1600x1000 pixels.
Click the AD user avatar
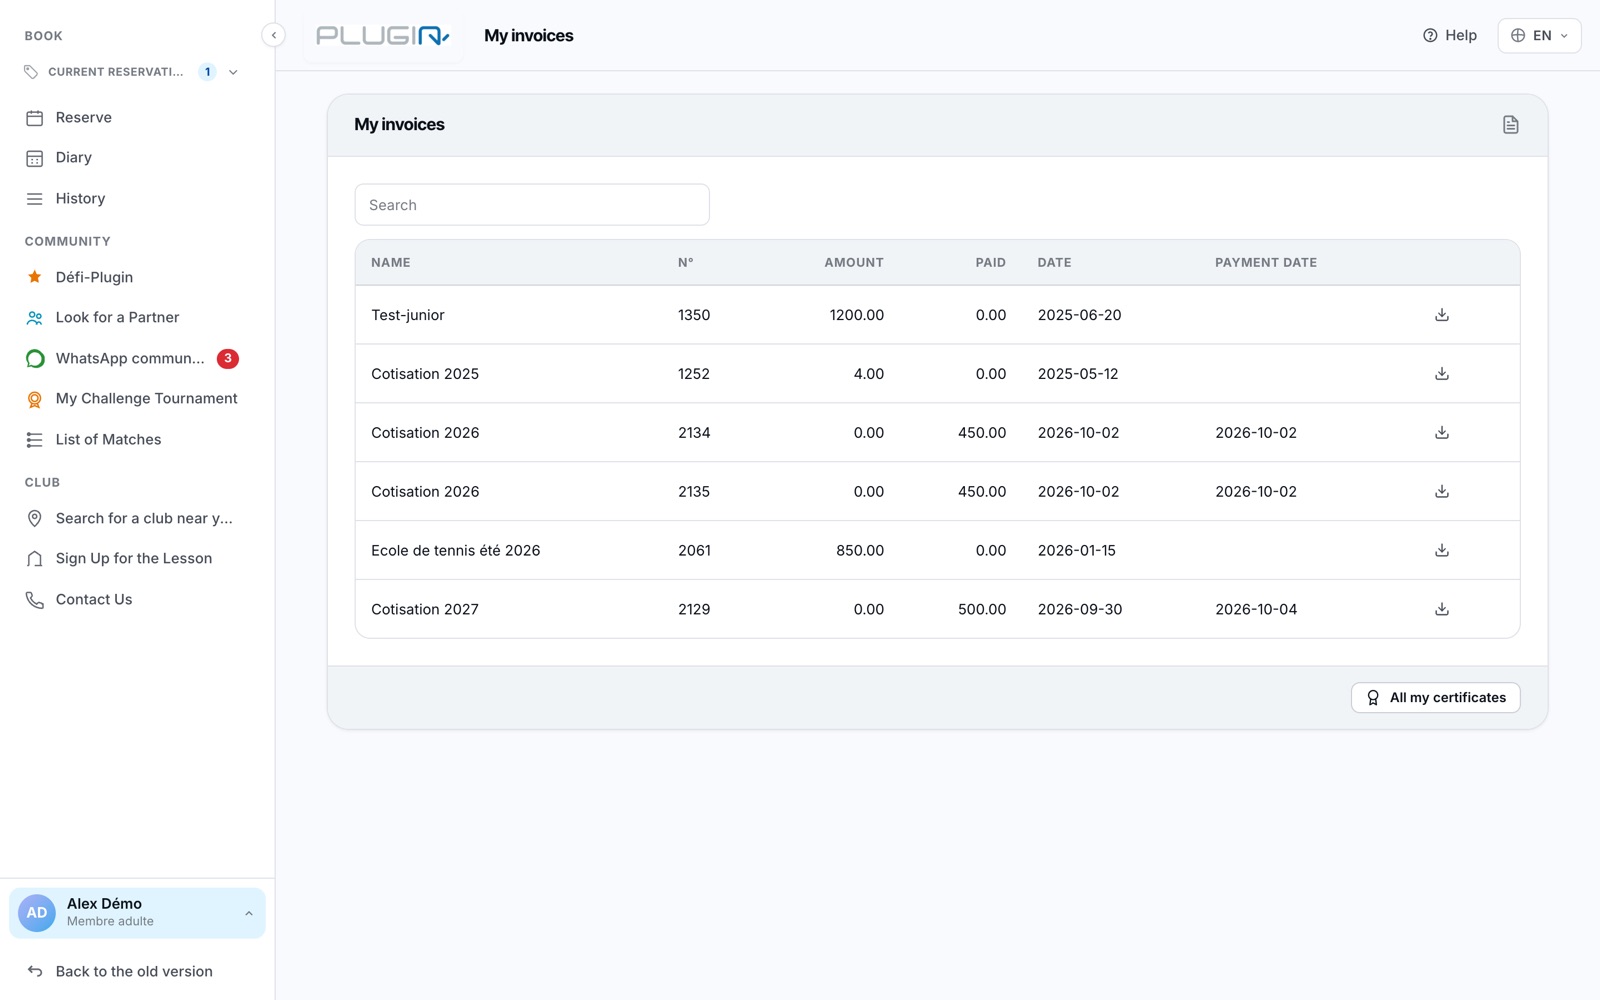37,913
